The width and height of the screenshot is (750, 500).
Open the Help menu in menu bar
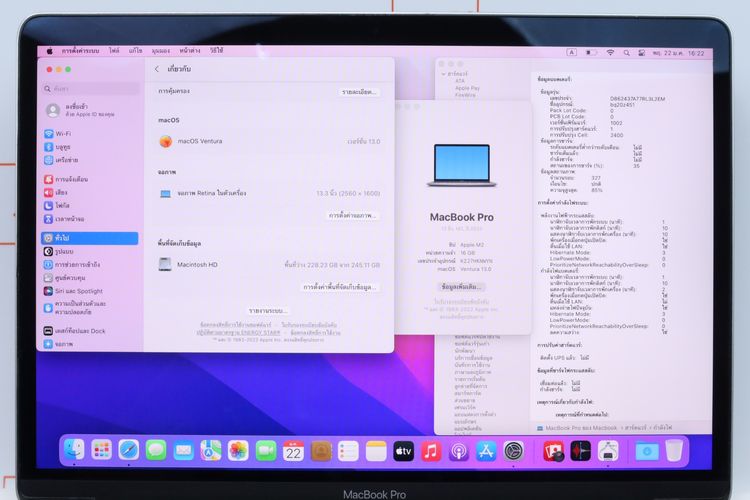[216, 51]
